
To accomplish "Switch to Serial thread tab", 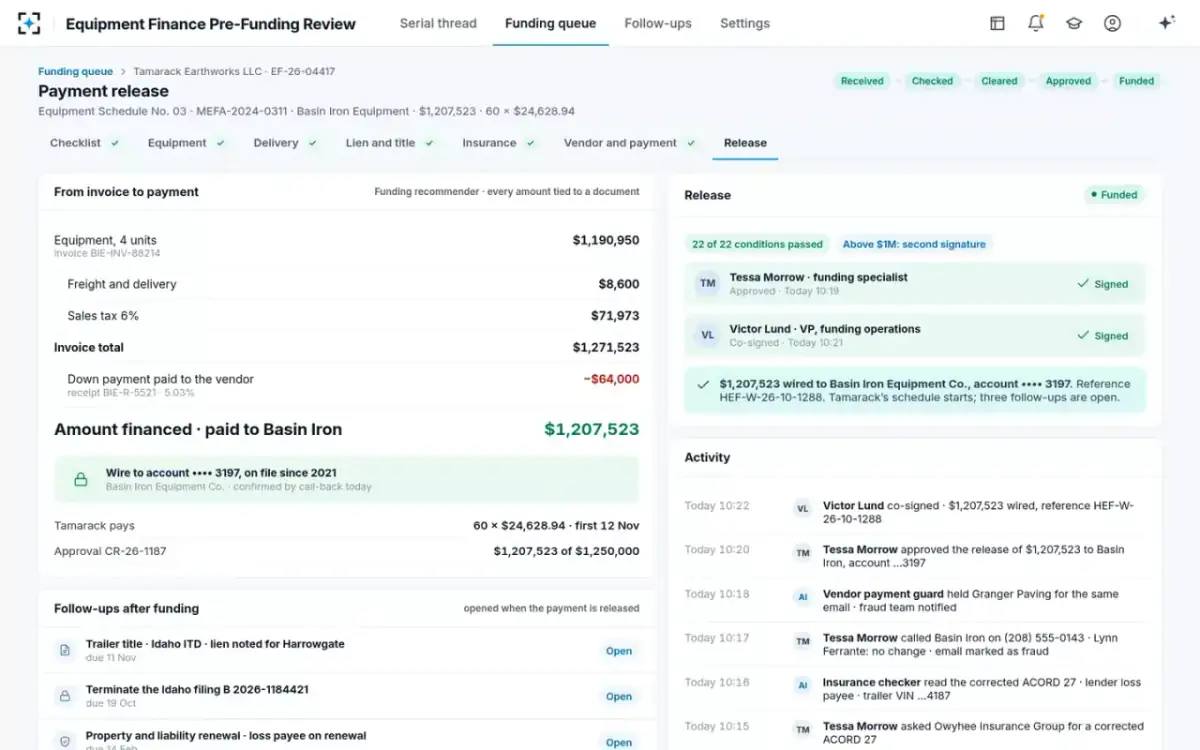I will pyautogui.click(x=438, y=23).
